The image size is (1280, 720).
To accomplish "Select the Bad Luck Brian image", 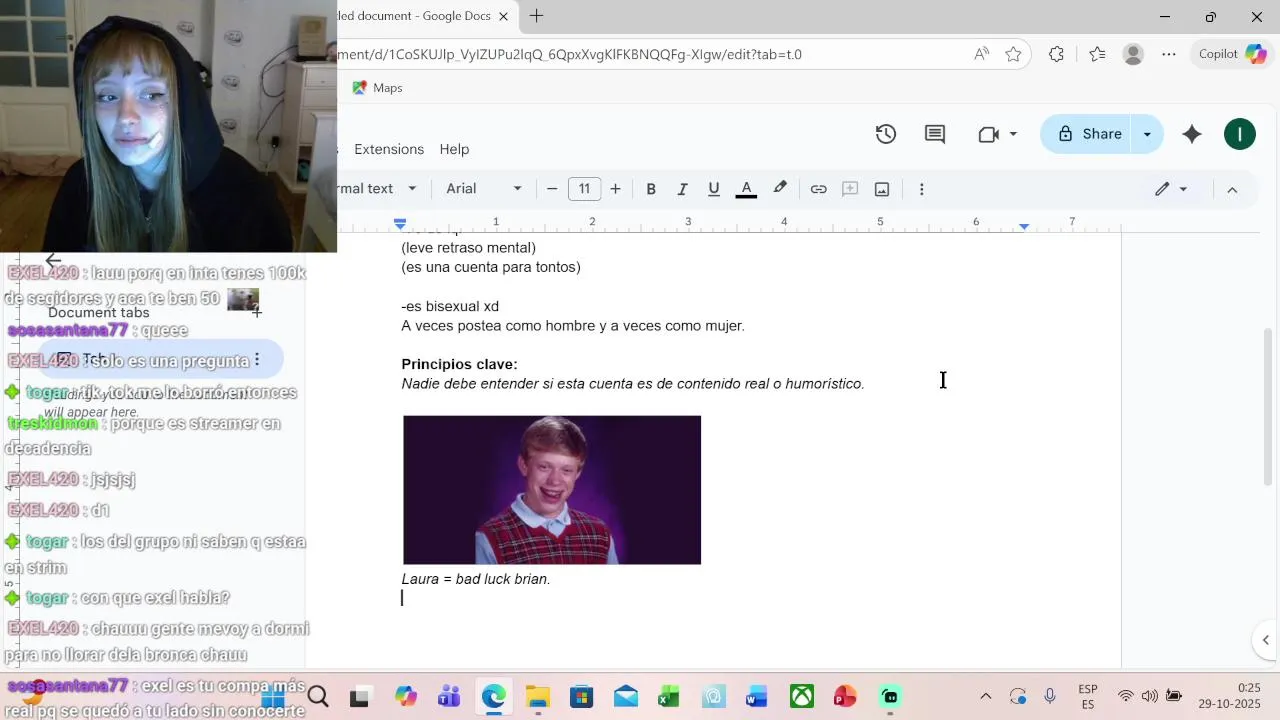I will point(552,490).
